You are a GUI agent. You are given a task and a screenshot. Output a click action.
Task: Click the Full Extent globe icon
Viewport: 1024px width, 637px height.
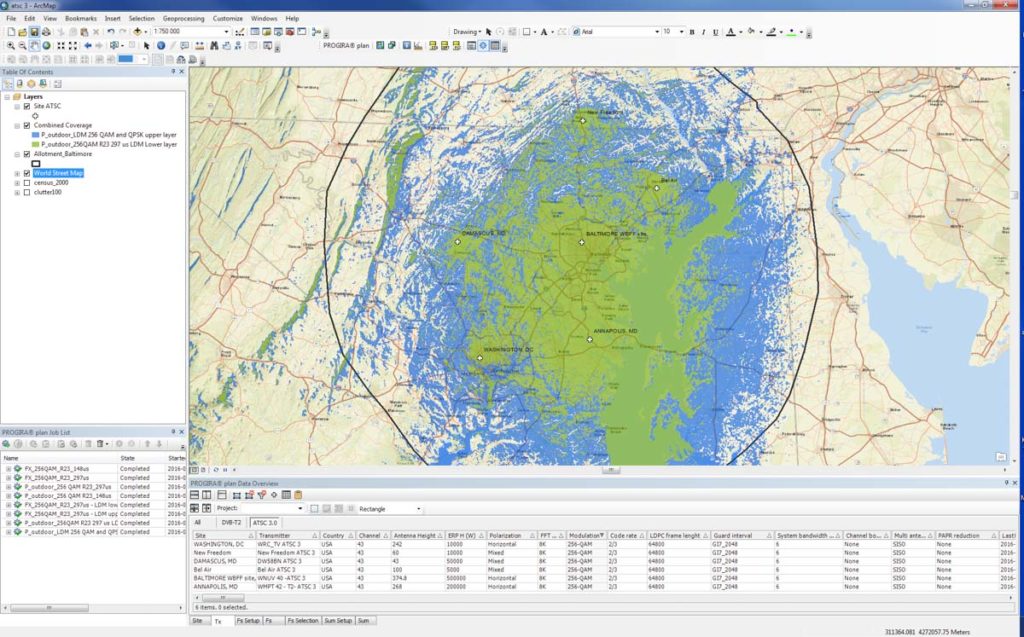point(46,46)
